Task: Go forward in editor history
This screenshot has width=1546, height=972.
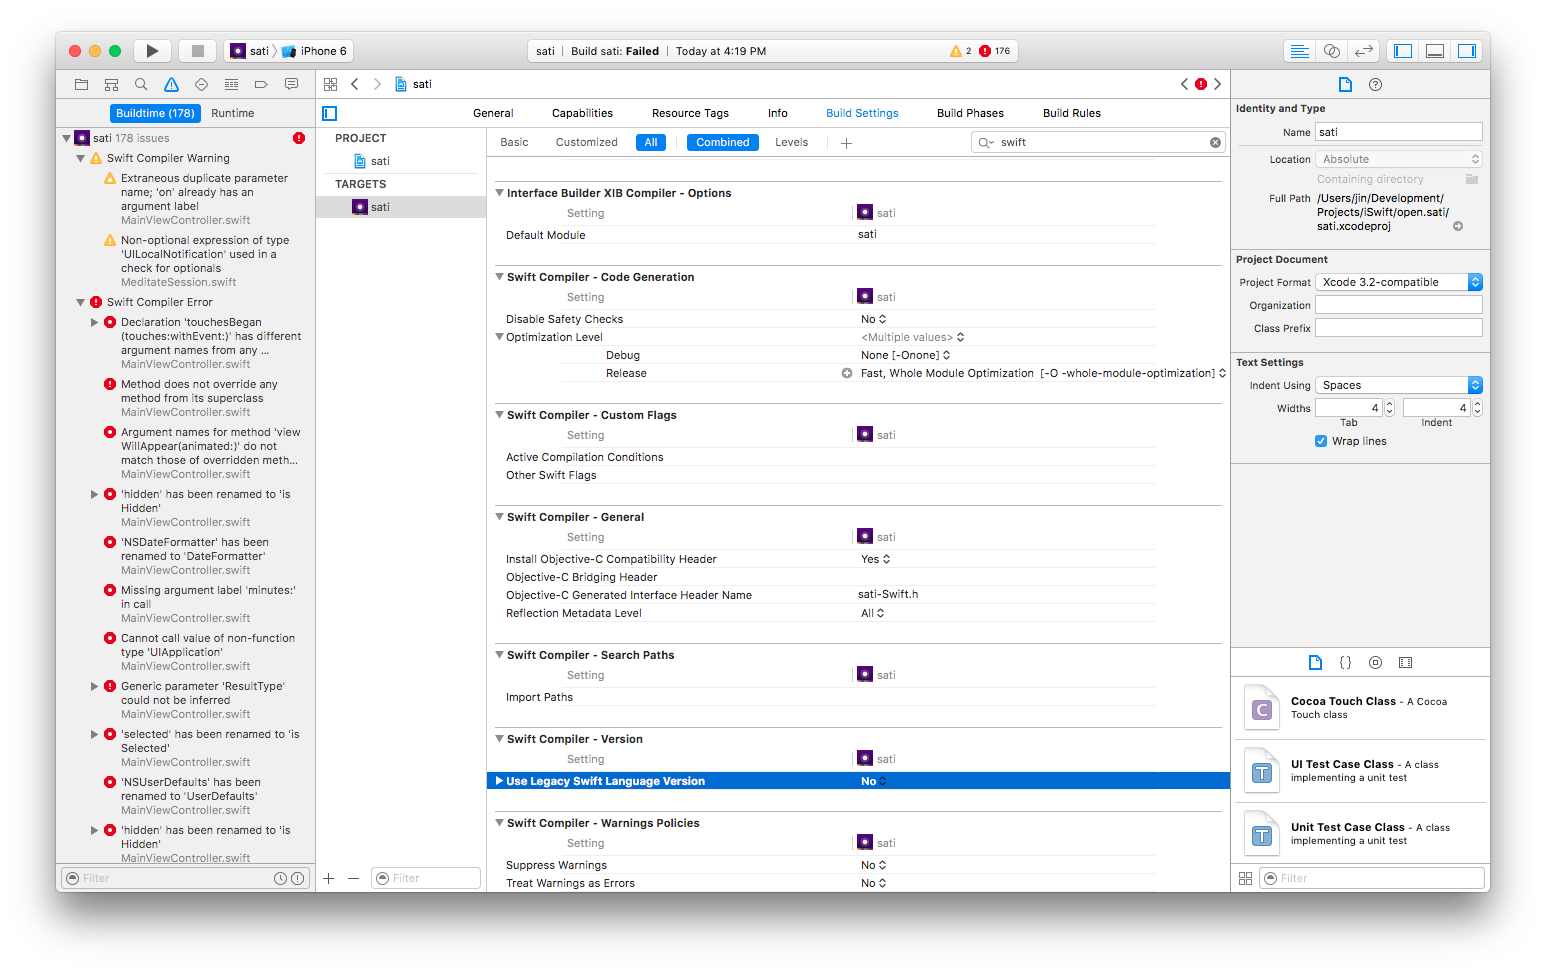Action: 377,84
